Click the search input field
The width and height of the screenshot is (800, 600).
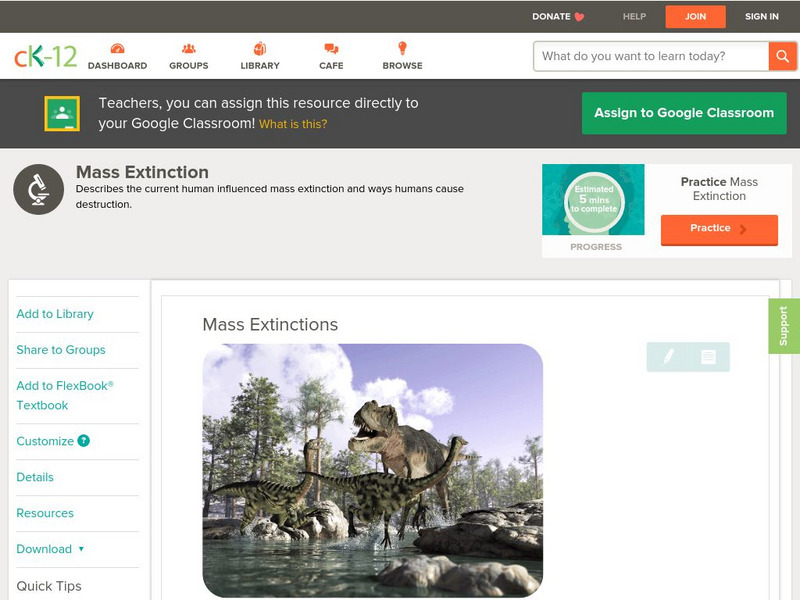651,56
